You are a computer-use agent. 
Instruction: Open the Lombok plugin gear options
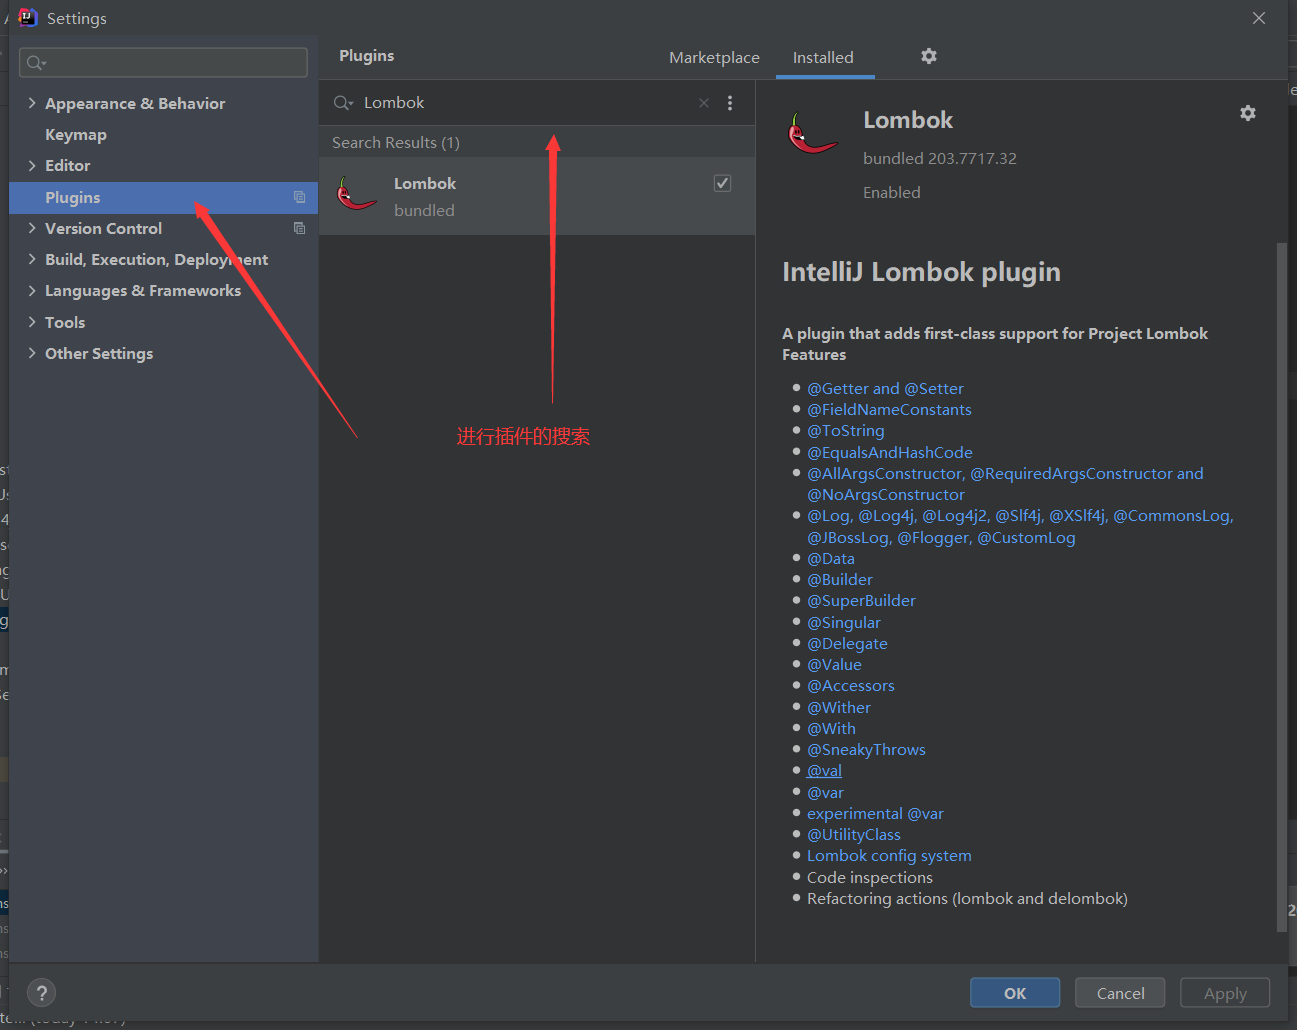point(1248,113)
